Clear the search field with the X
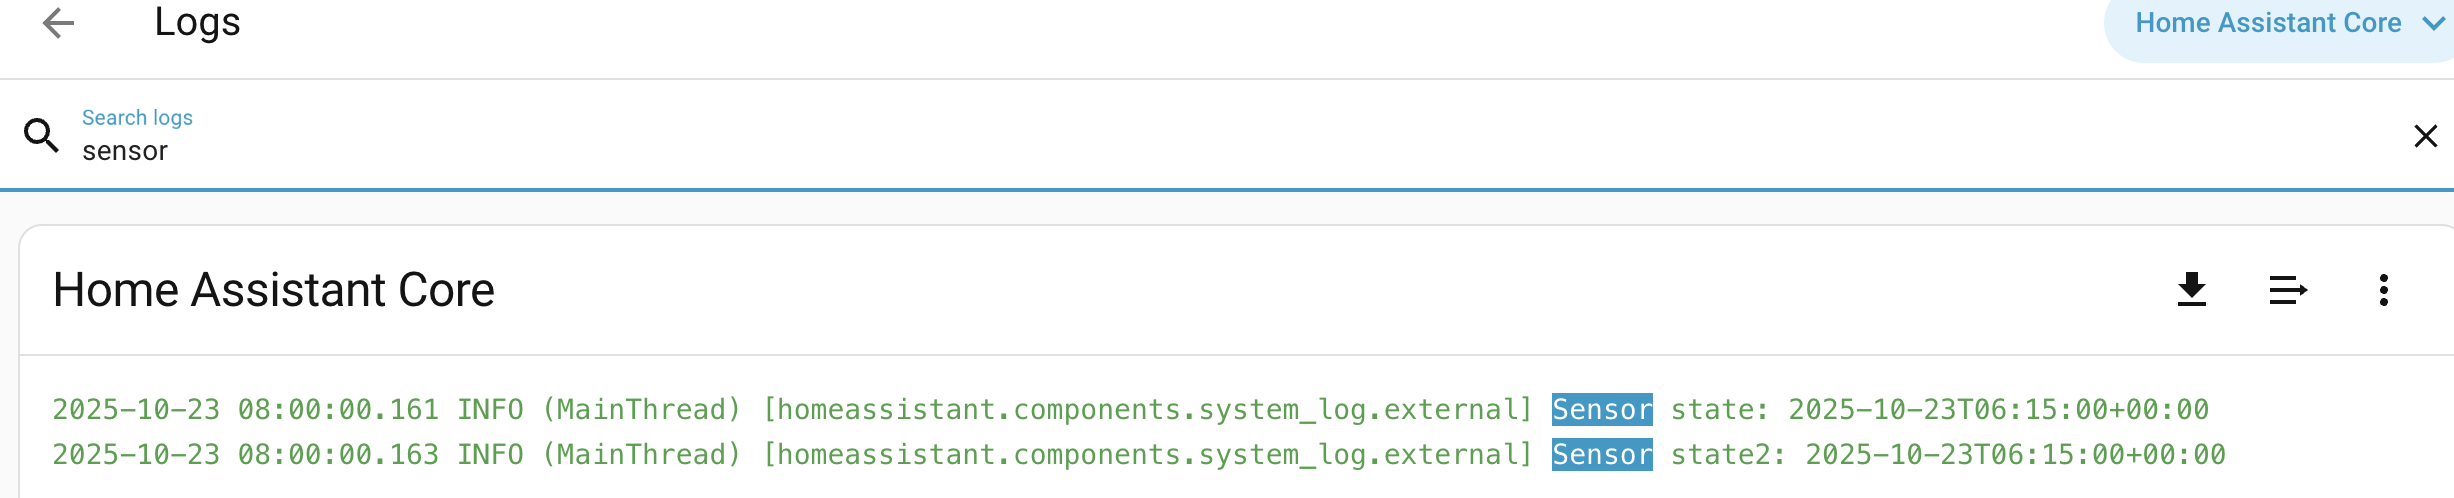This screenshot has height=498, width=2454. 2425,136
